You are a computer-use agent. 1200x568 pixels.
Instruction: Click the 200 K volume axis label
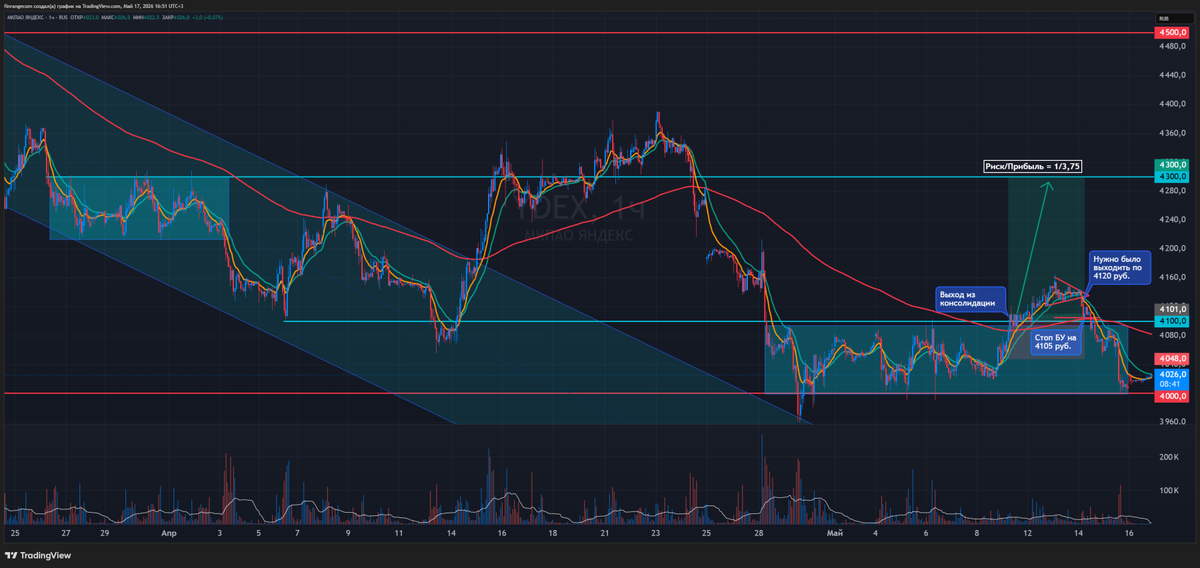[1168, 456]
